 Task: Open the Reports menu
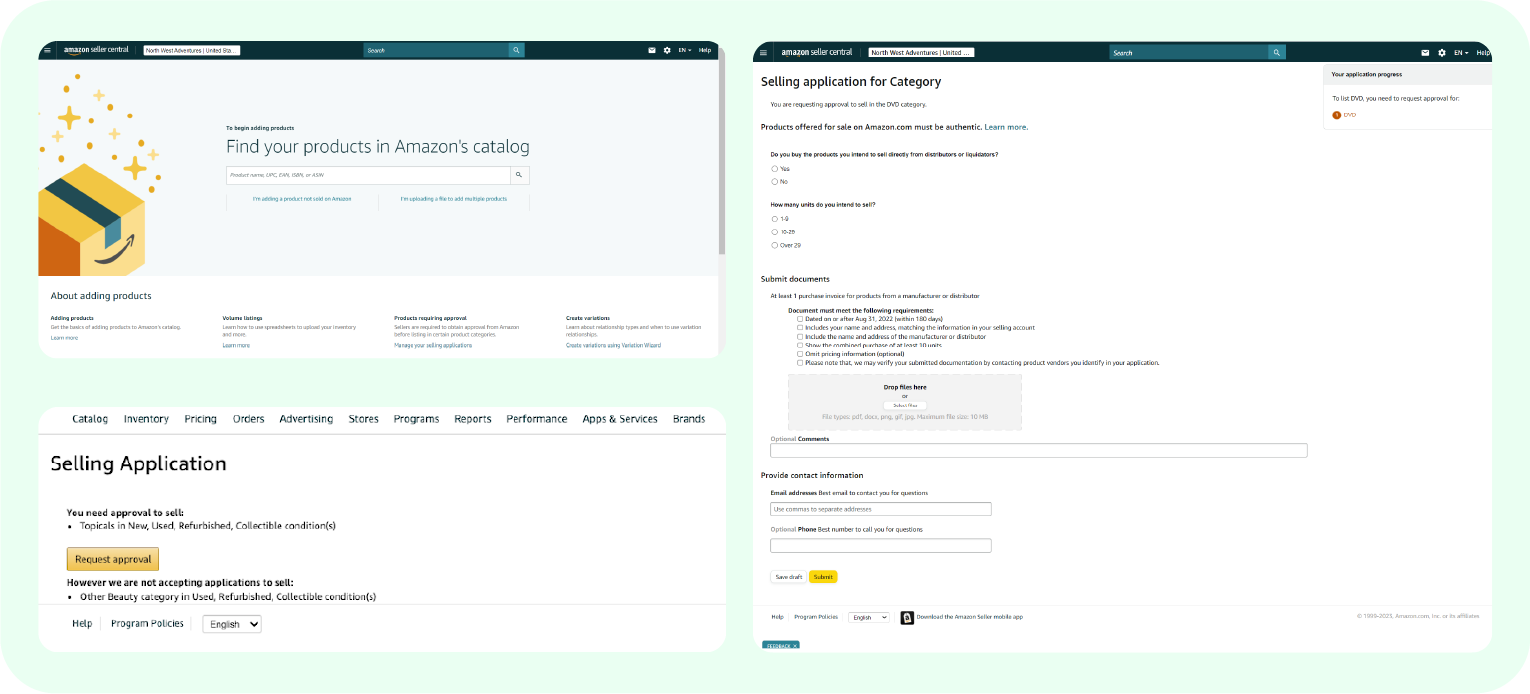473,419
